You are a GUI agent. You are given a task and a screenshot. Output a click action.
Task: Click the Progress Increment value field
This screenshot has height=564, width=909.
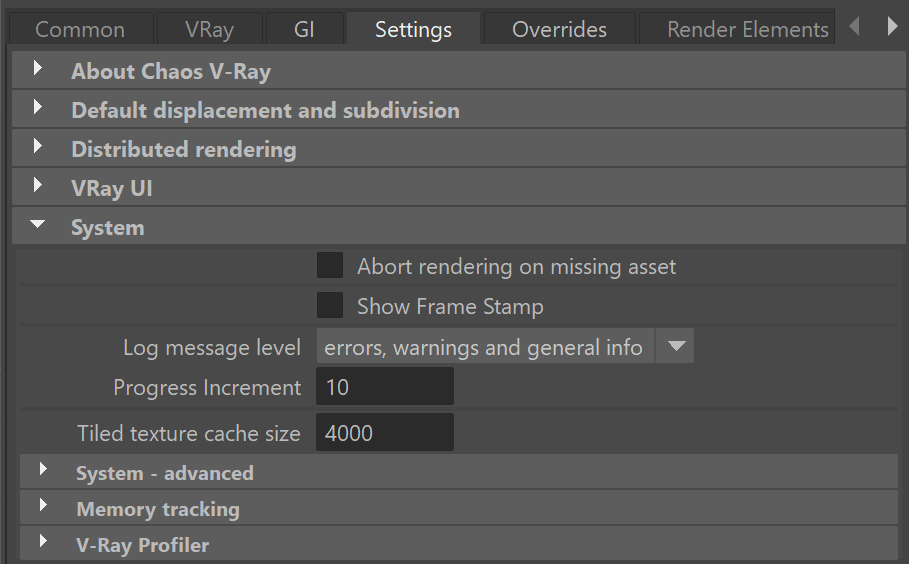click(385, 387)
